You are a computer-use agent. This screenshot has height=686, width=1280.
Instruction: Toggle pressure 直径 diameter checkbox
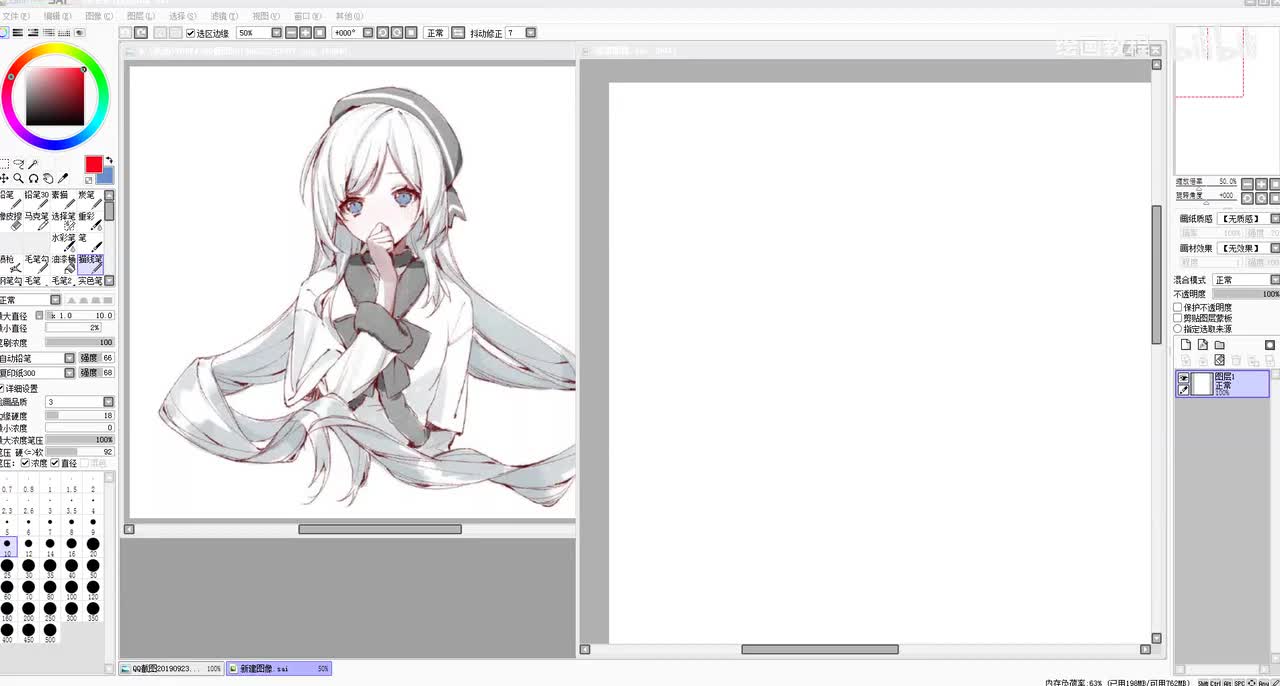pos(55,463)
